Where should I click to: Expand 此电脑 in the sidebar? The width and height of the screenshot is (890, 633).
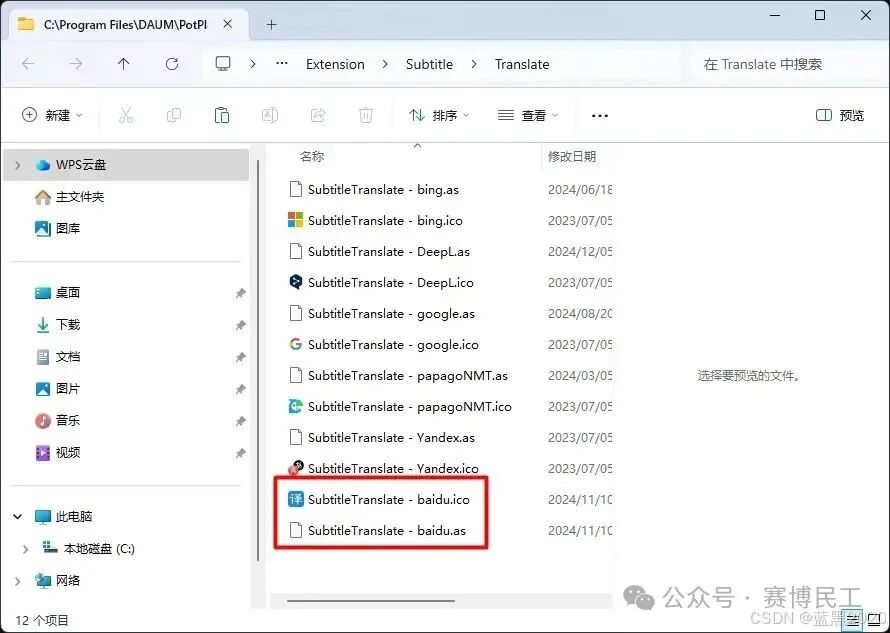click(18, 516)
